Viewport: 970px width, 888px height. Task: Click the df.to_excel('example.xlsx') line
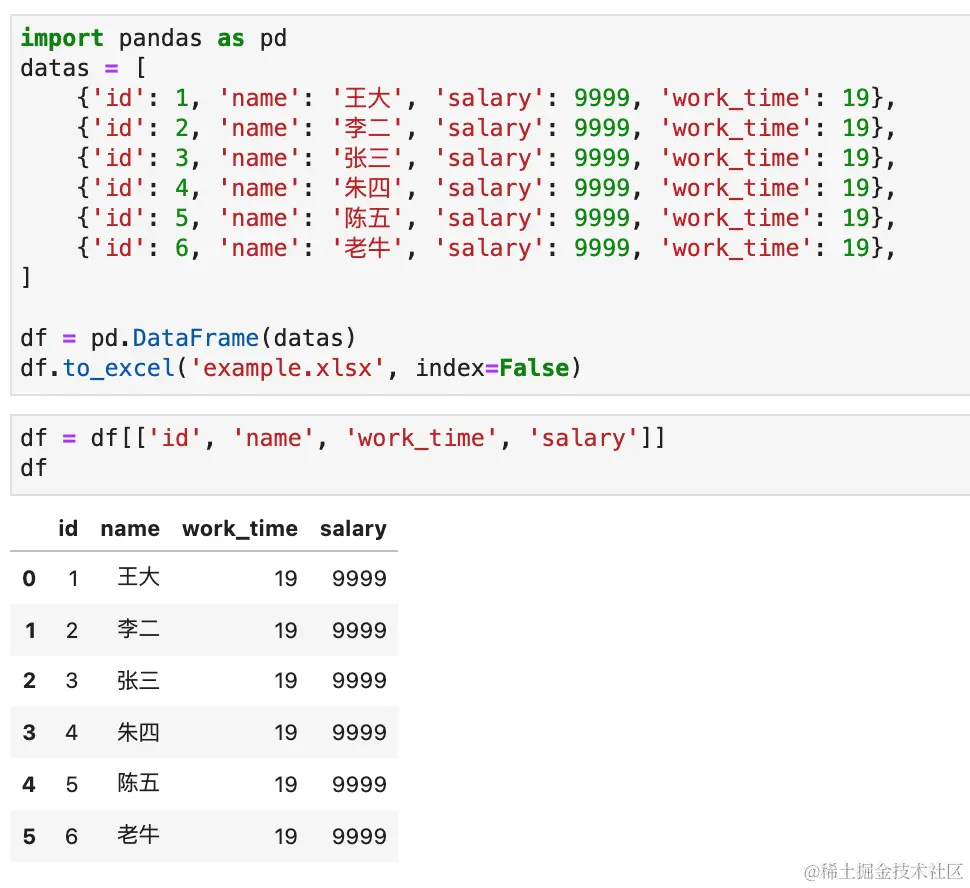point(301,368)
